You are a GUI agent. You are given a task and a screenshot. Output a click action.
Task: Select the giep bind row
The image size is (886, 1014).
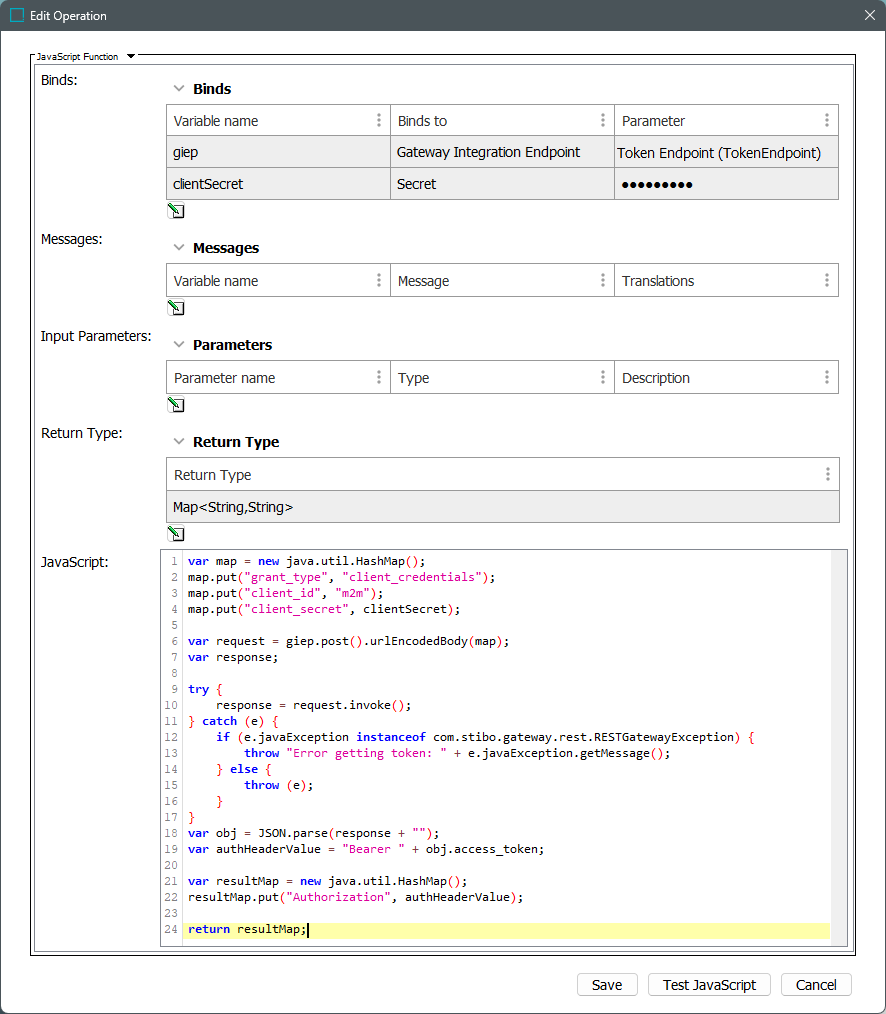click(277, 152)
